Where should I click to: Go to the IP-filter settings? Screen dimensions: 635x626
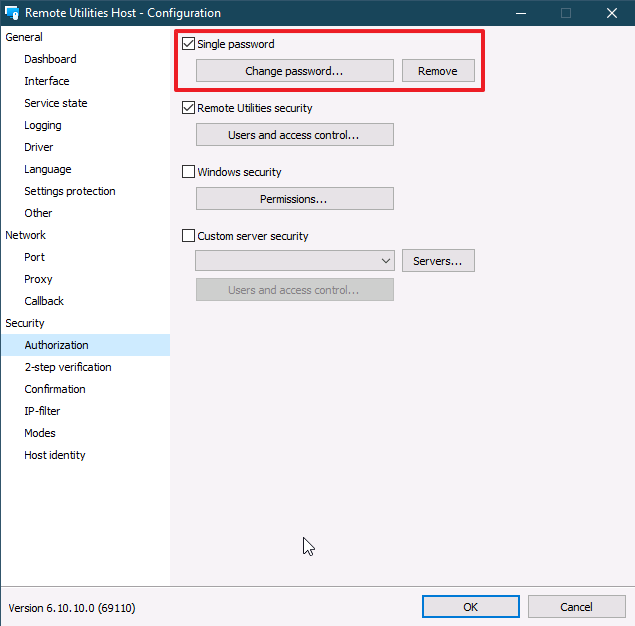click(42, 411)
